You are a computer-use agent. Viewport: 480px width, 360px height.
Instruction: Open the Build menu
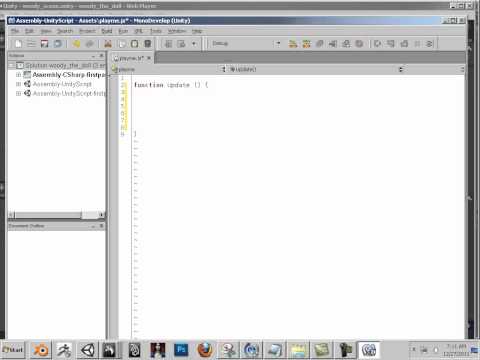107,31
